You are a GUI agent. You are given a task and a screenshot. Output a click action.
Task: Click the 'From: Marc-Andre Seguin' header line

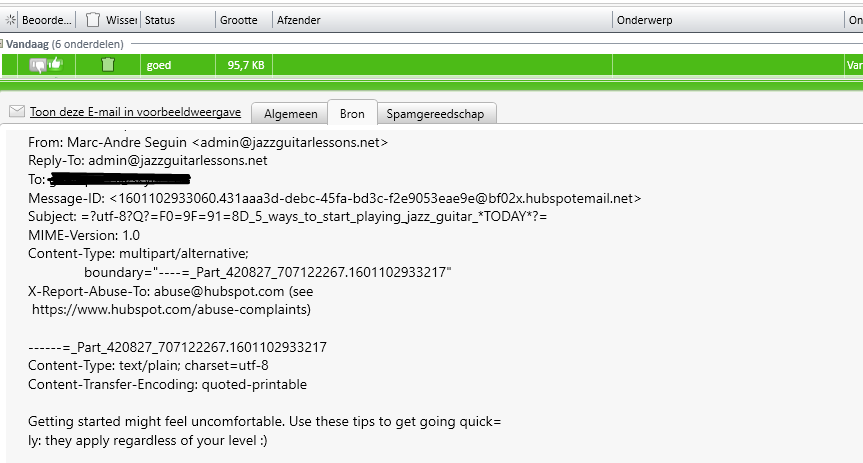click(x=208, y=143)
